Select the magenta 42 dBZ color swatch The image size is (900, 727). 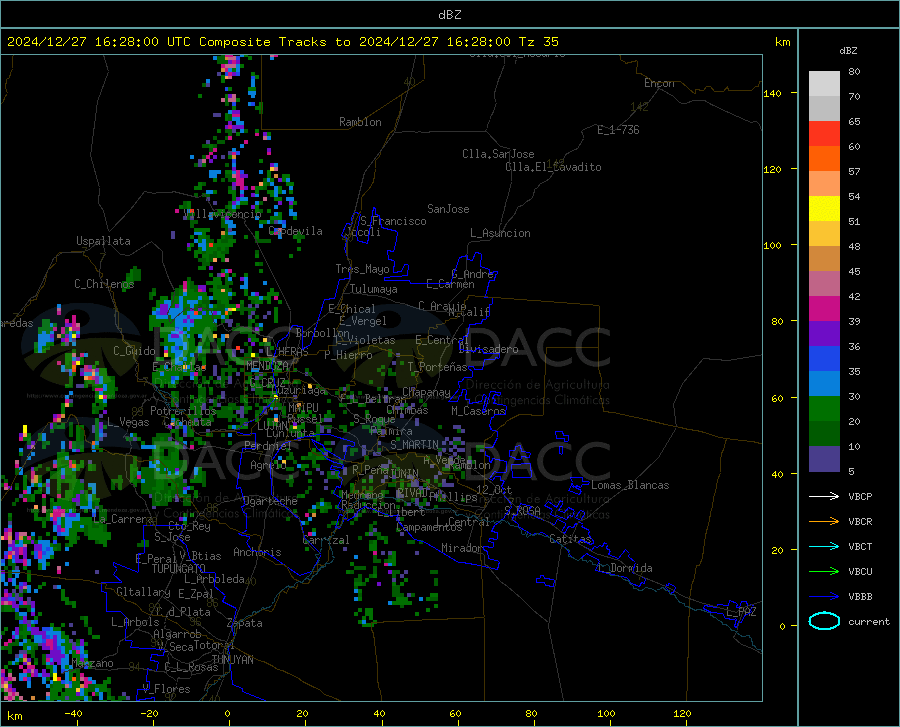824,309
